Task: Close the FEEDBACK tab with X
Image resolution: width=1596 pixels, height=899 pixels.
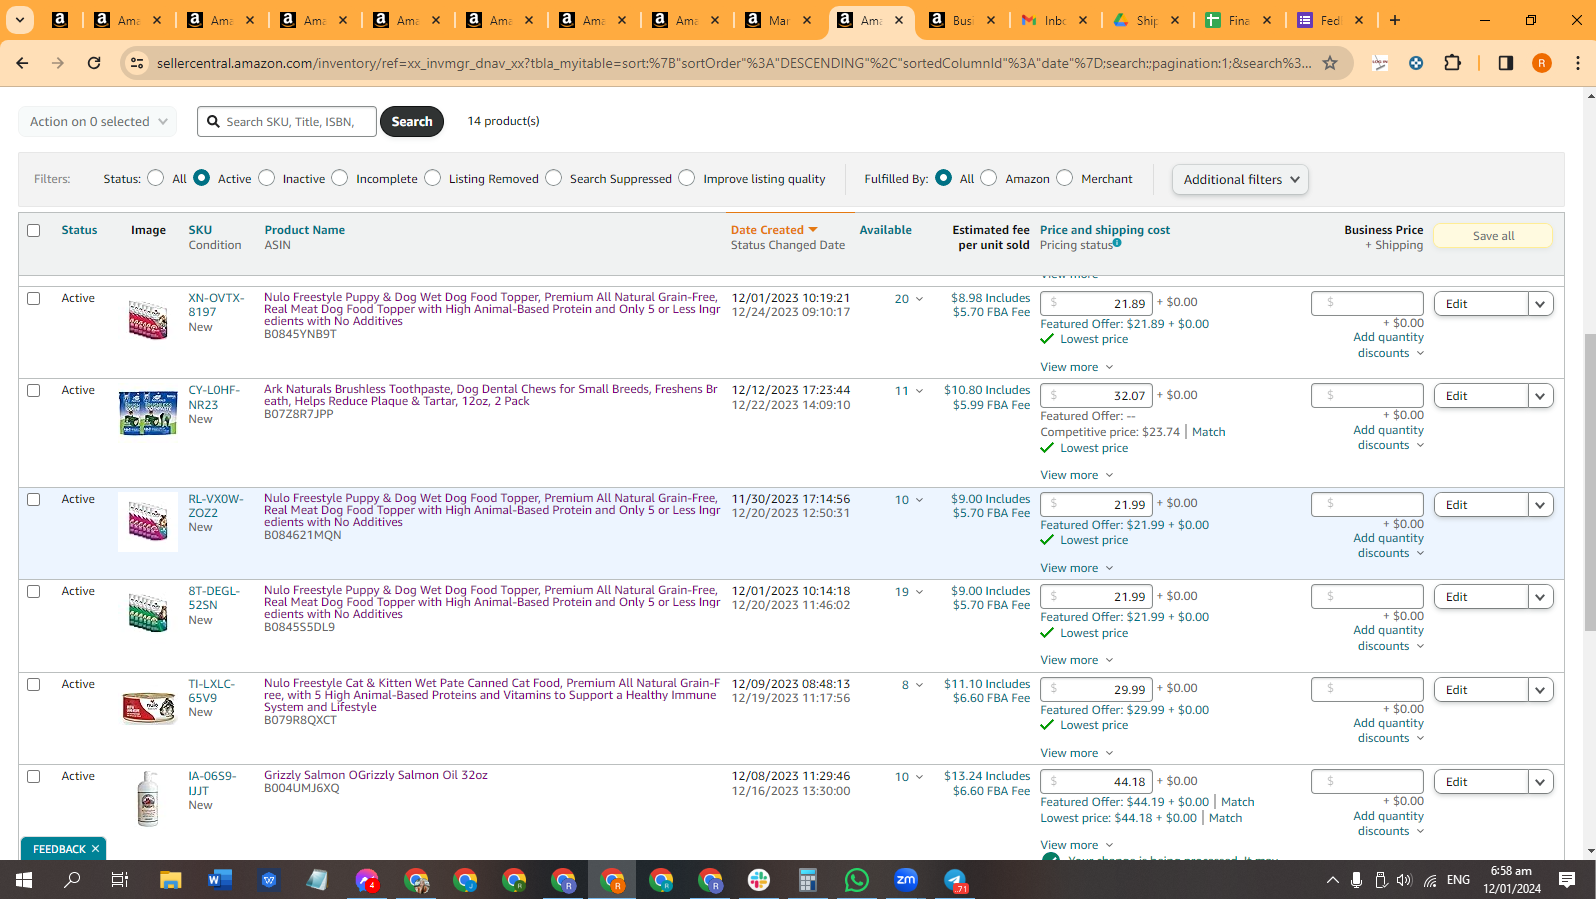Action: tap(96, 849)
